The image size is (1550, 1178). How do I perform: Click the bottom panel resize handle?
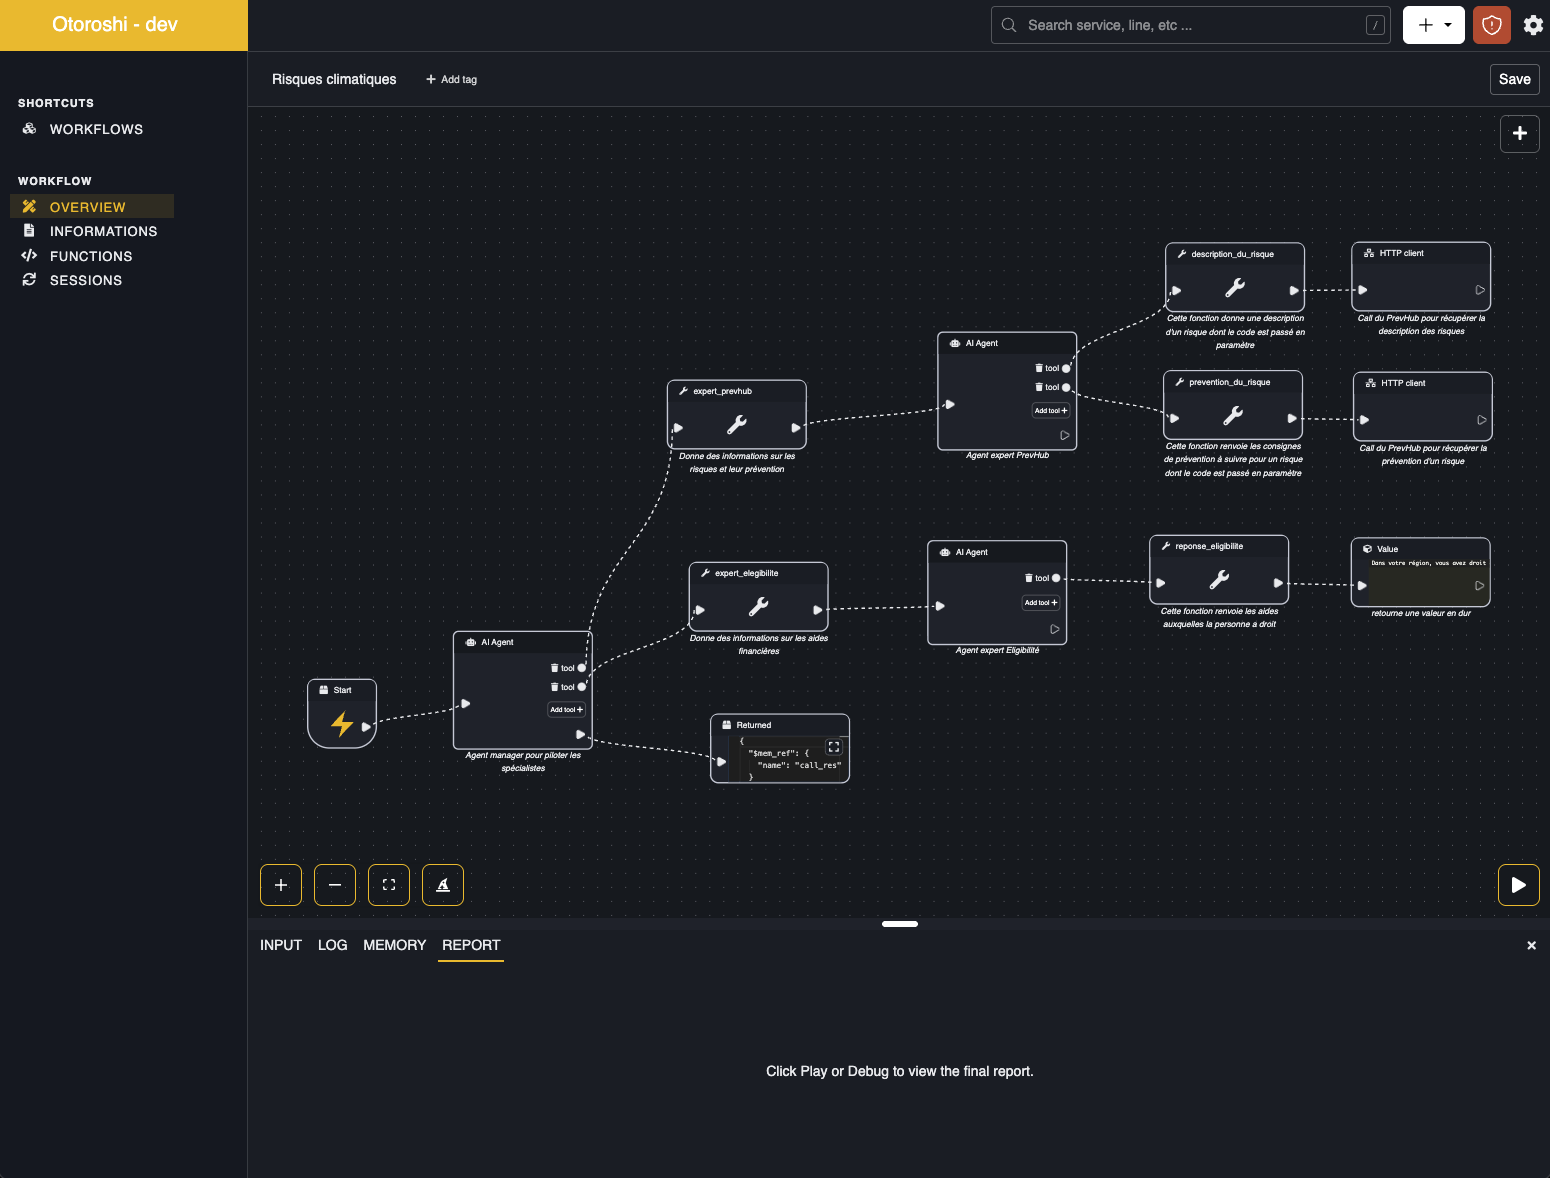900,924
